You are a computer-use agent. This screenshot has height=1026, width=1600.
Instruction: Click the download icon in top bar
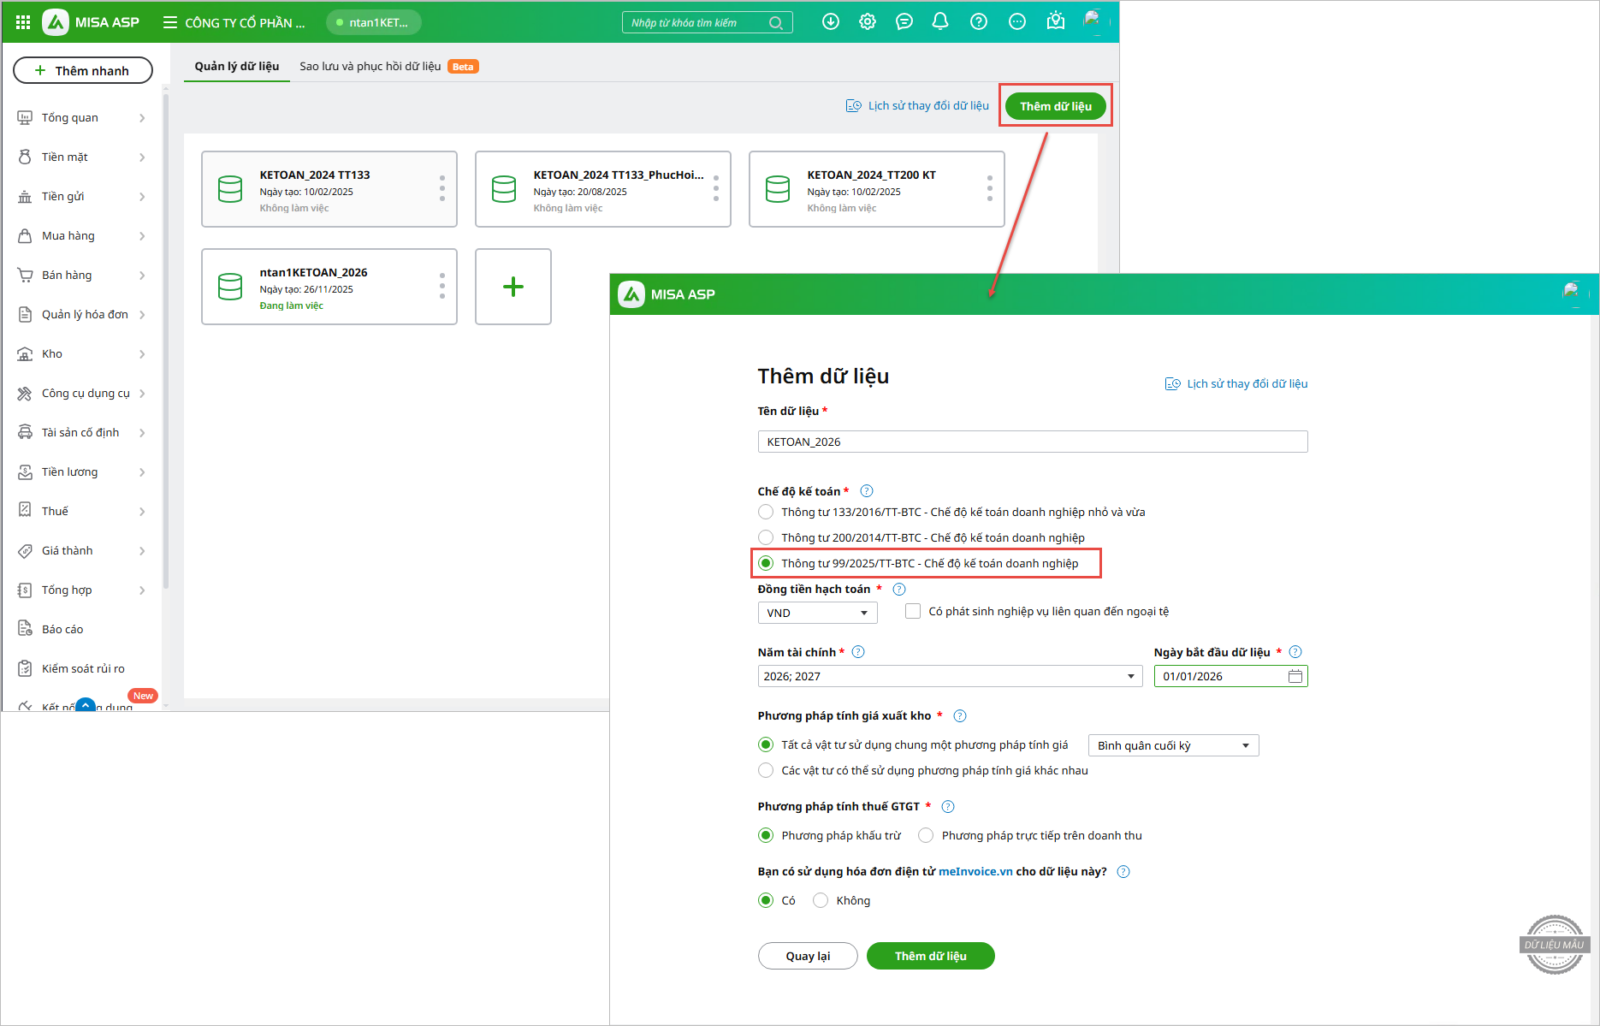pyautogui.click(x=830, y=21)
